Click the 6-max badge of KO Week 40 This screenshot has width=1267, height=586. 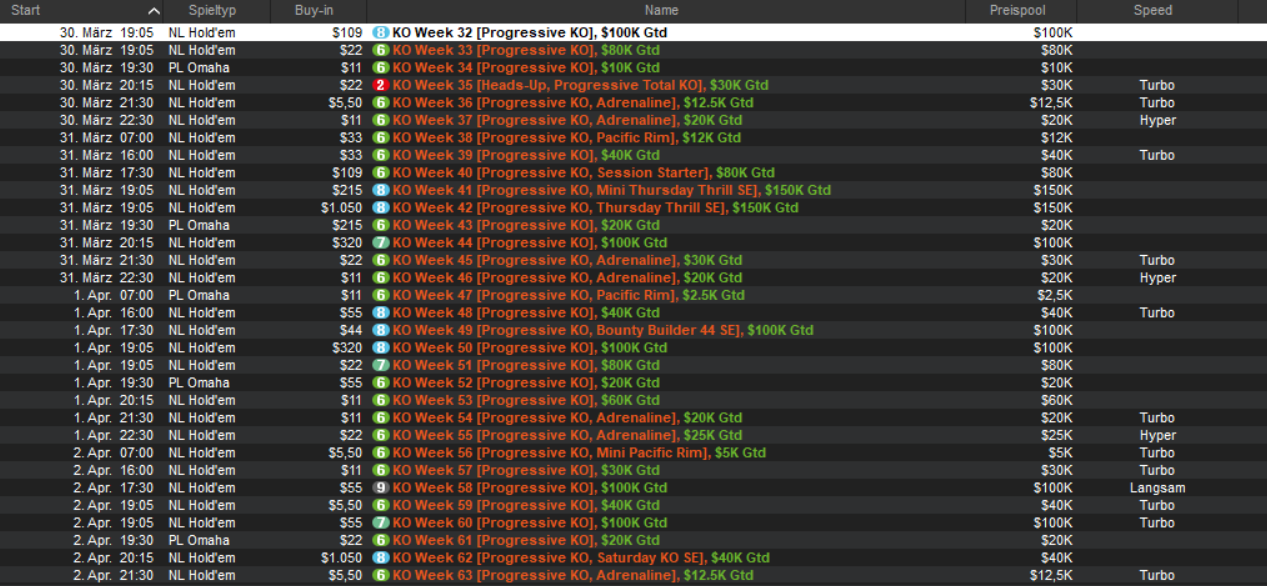pyautogui.click(x=380, y=173)
